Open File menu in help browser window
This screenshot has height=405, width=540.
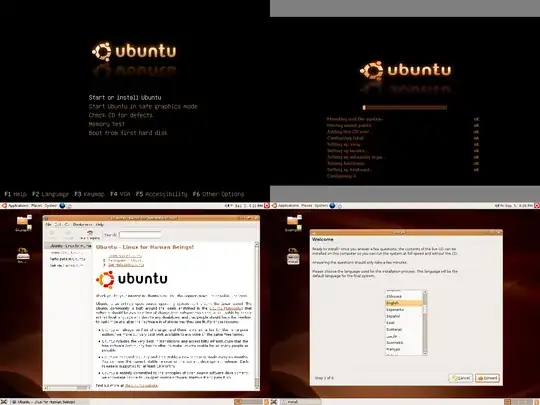tap(48, 225)
